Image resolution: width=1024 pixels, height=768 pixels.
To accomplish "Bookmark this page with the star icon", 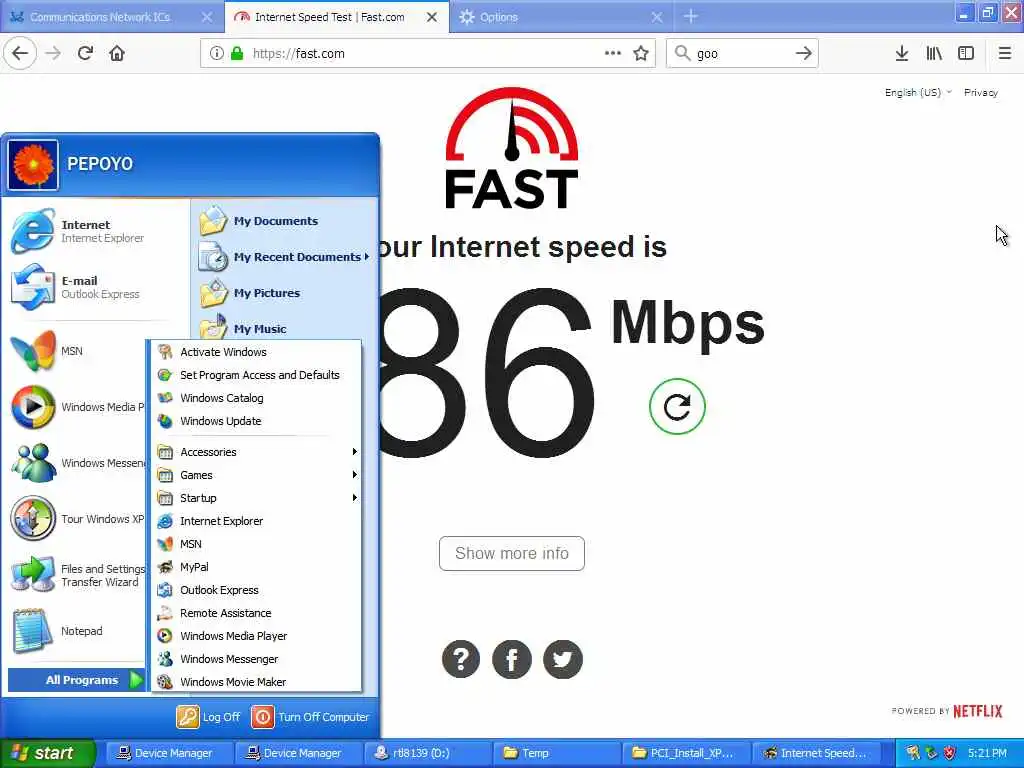I will coord(641,54).
